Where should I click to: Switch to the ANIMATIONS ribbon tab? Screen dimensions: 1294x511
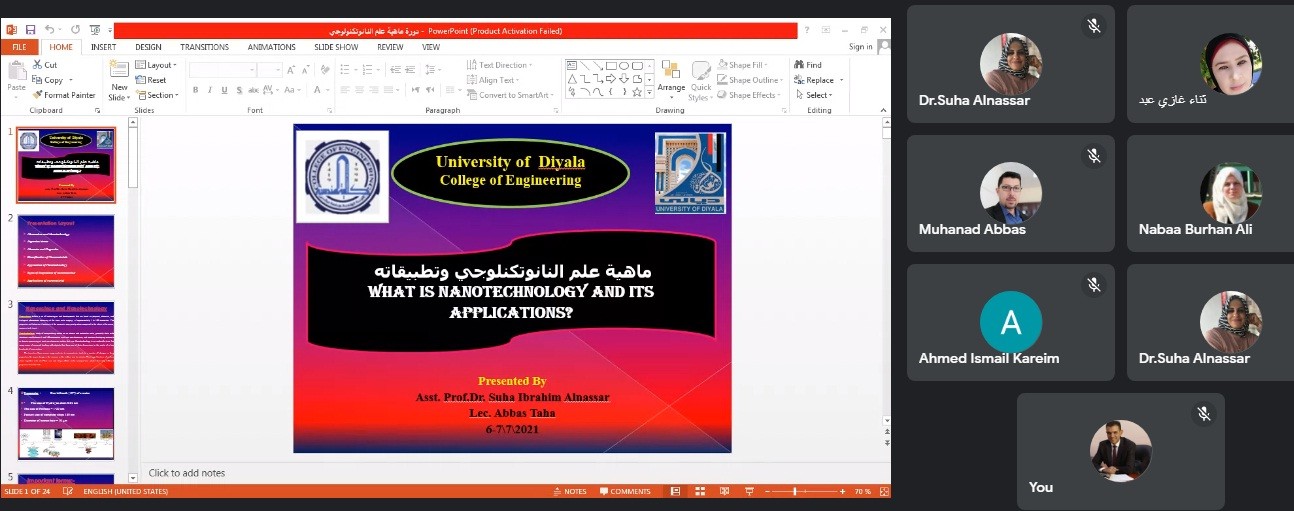point(272,47)
